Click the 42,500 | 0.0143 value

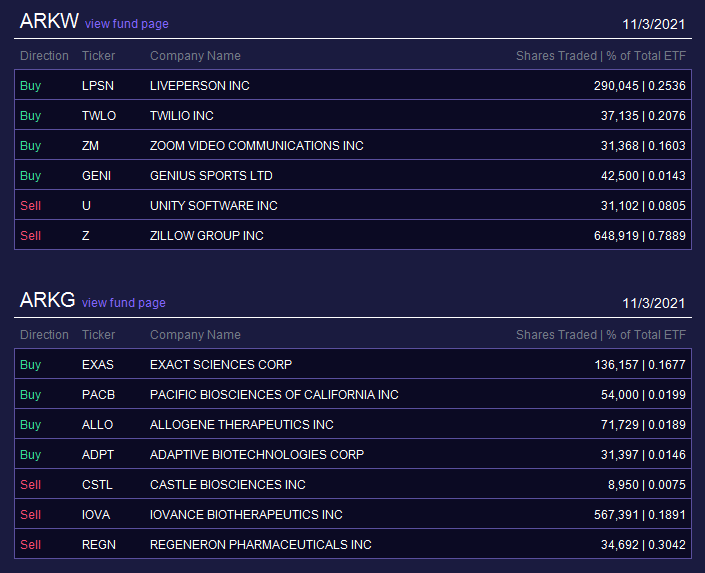[x=643, y=175]
